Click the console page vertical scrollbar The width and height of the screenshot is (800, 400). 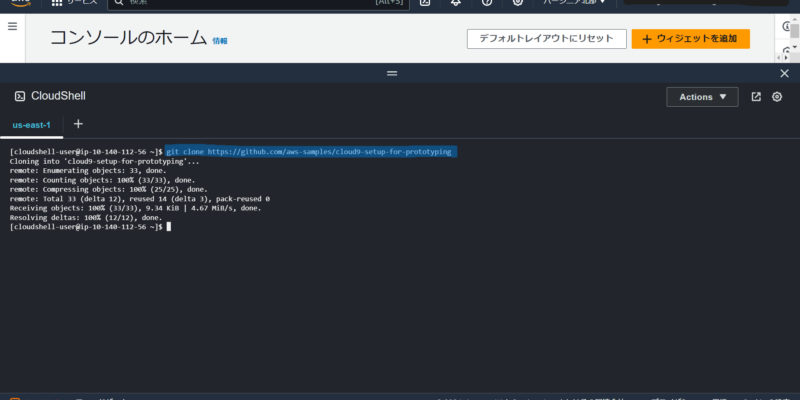[x=795, y=34]
